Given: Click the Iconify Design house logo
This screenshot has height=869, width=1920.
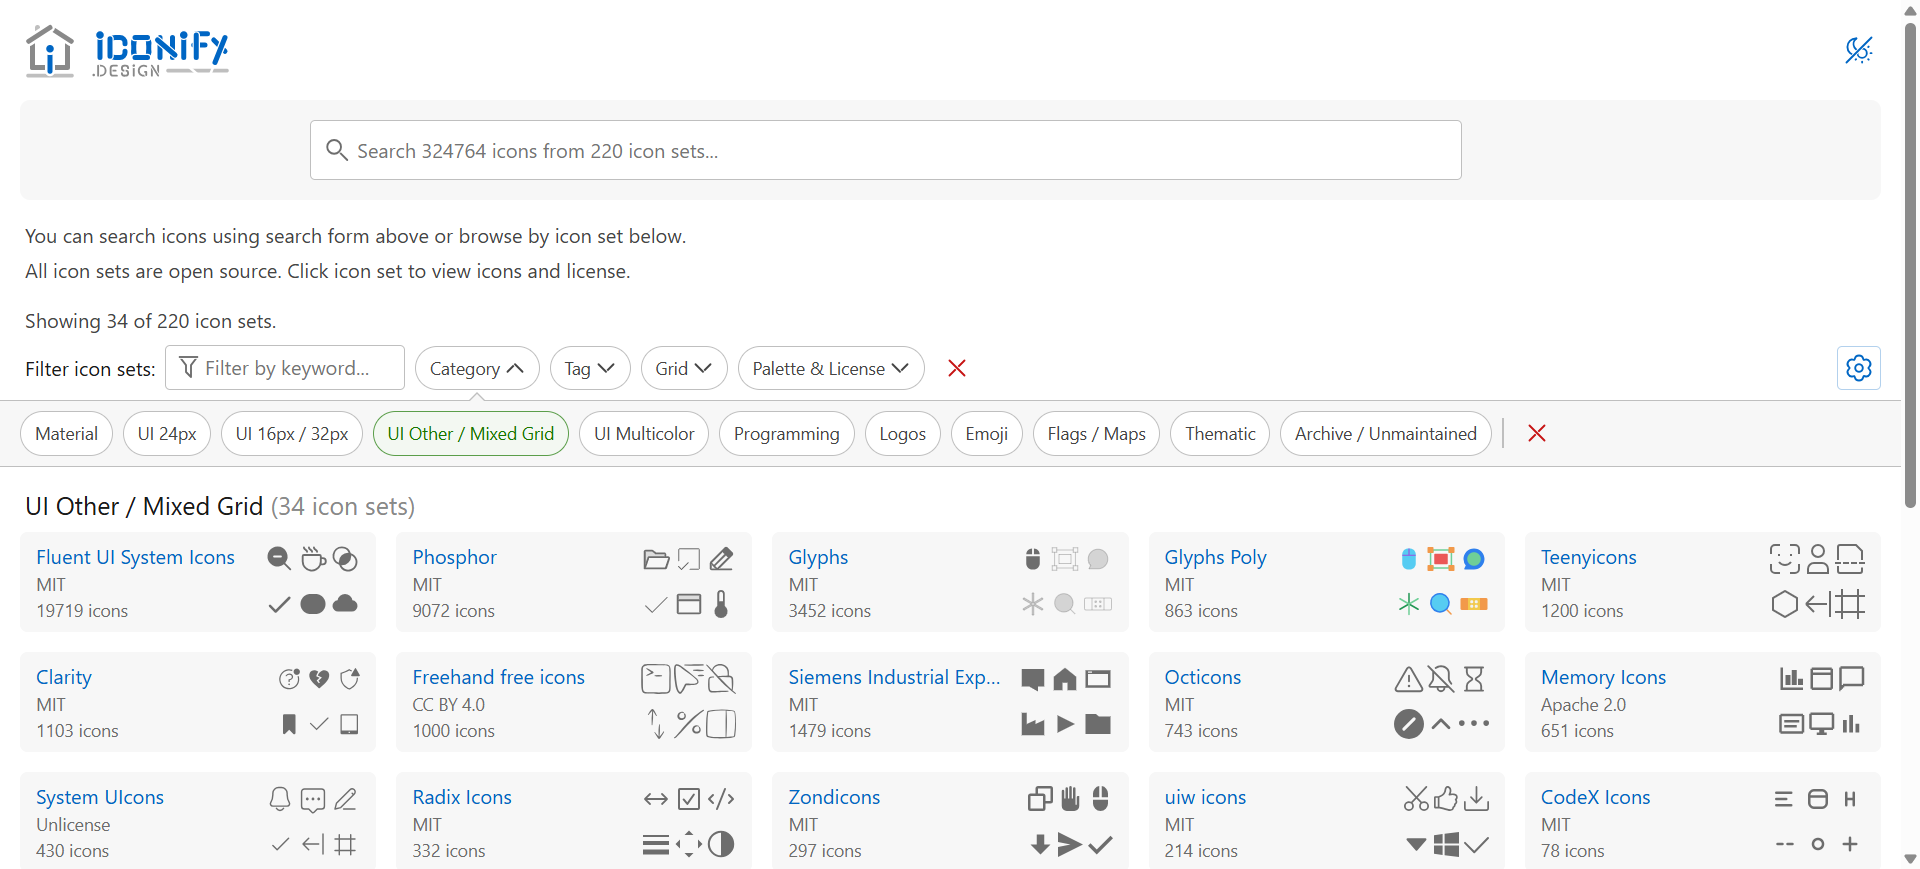Looking at the screenshot, I should point(49,51).
